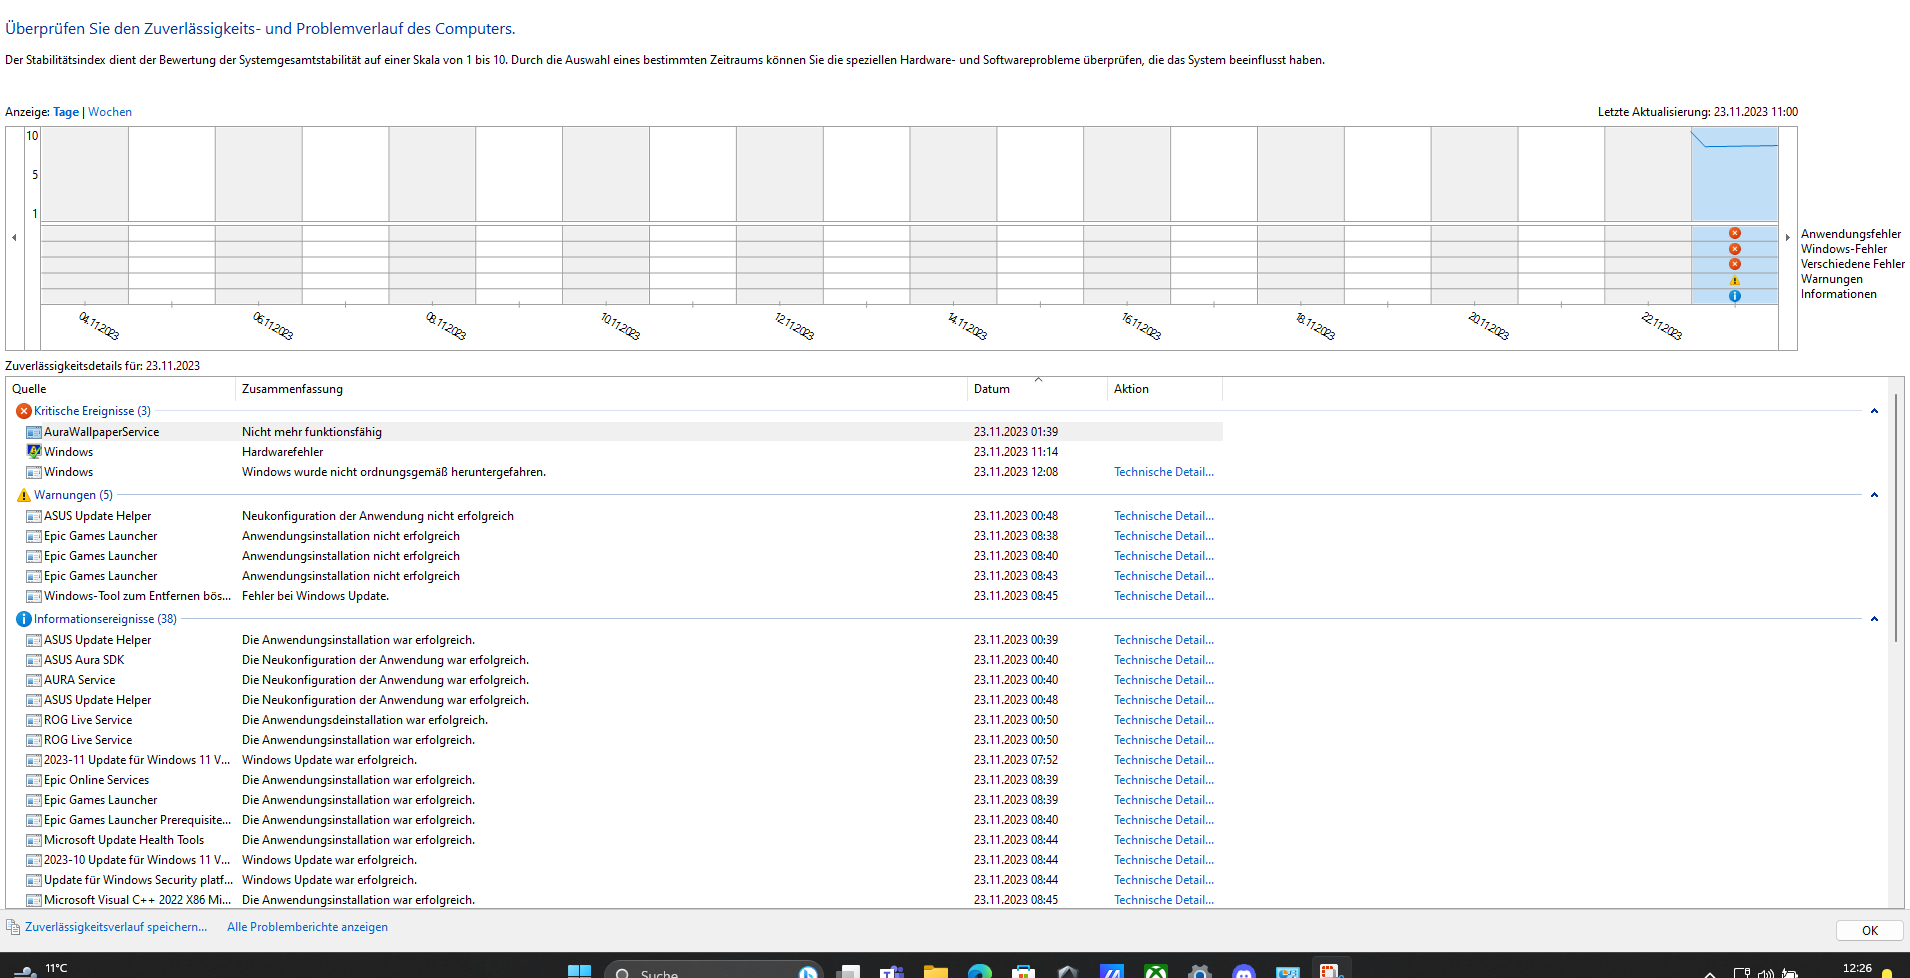1910x978 pixels.
Task: Click the taskbar Suche search box
Action: coord(712,971)
